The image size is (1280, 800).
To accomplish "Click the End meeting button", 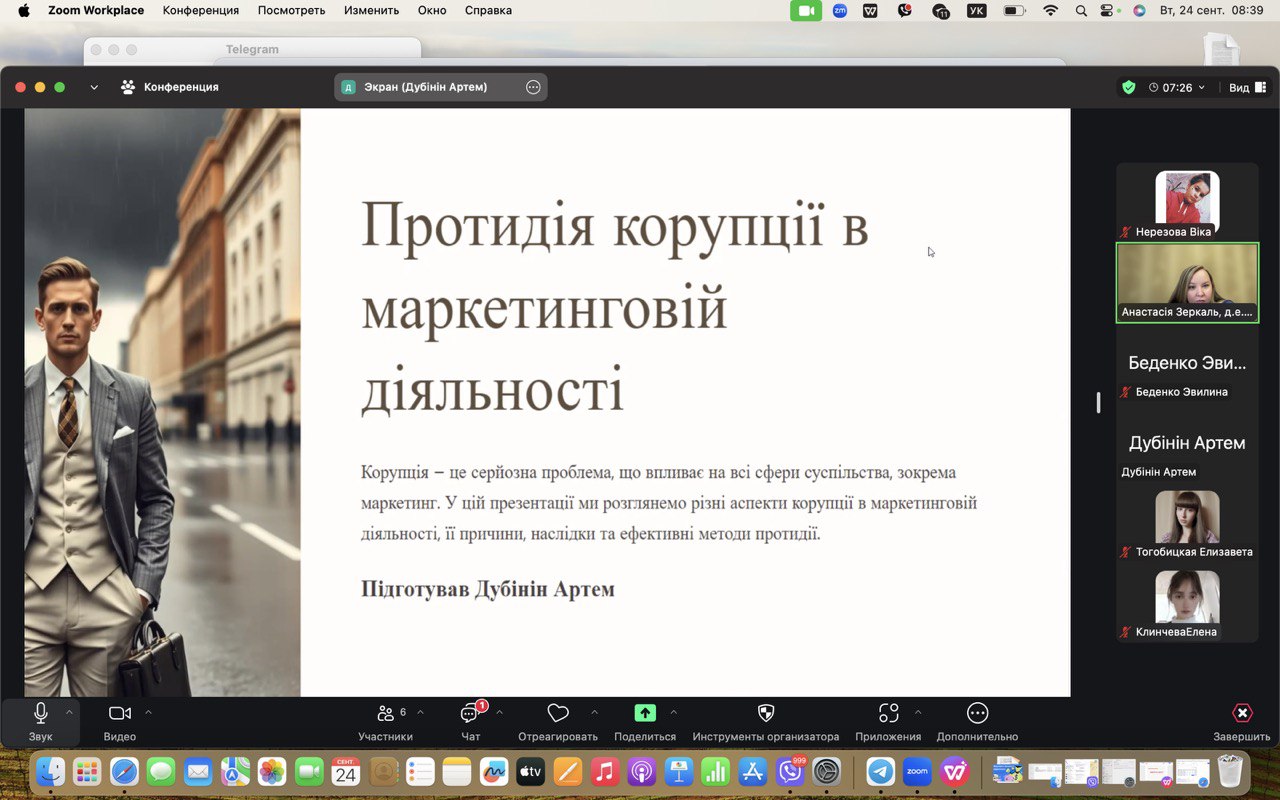I will coord(1242,714).
